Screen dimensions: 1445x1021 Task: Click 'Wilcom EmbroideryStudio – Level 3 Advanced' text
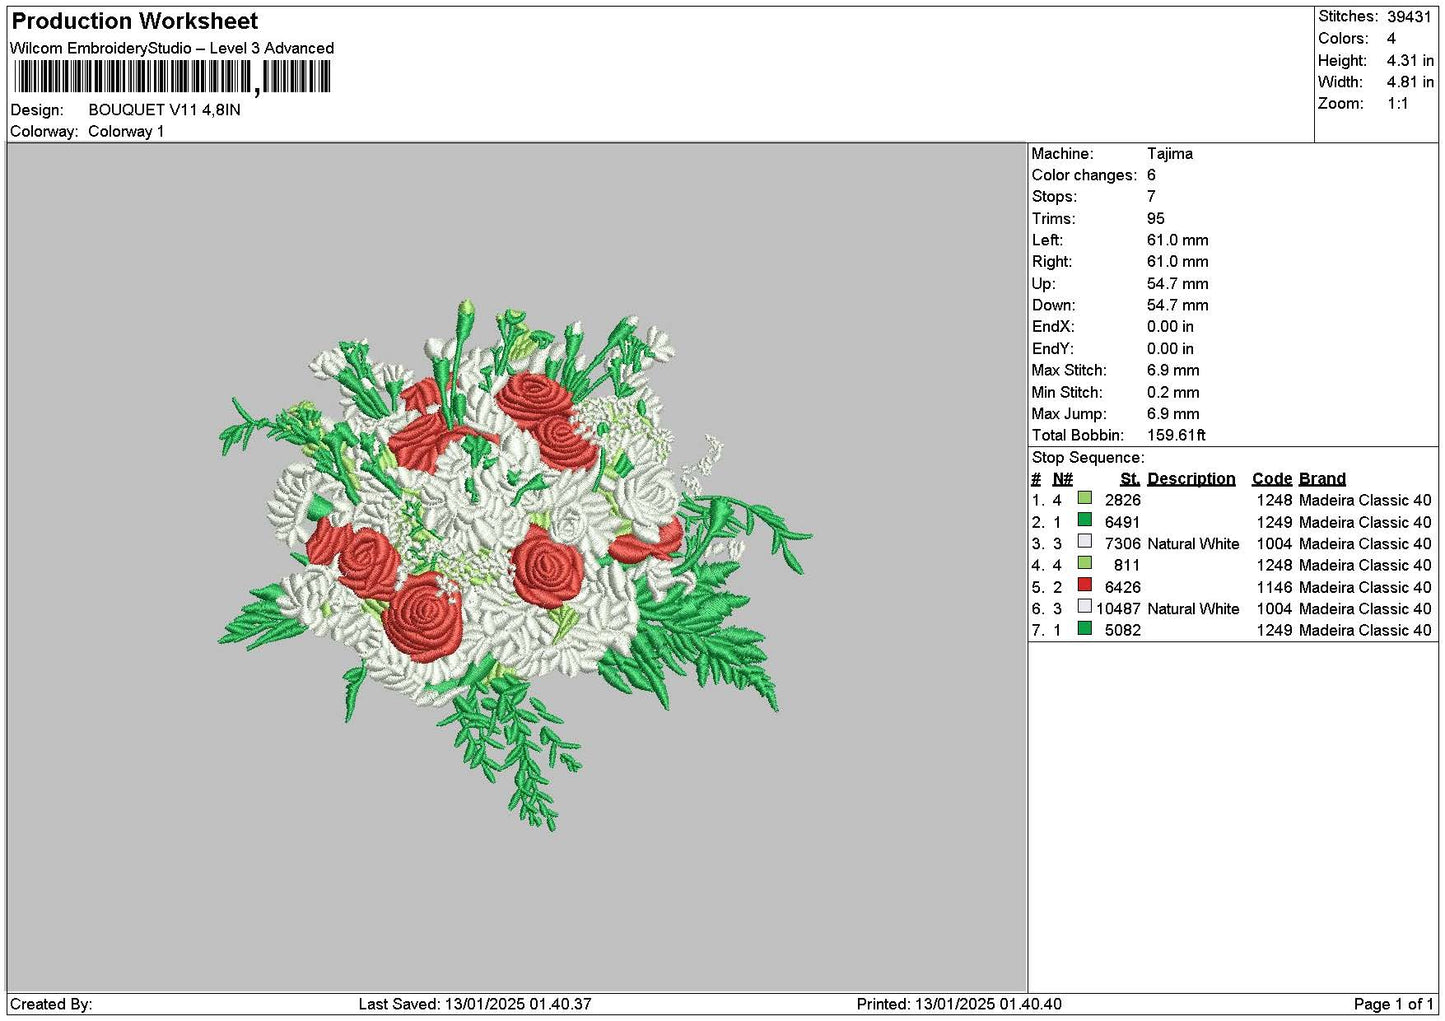pyautogui.click(x=172, y=48)
